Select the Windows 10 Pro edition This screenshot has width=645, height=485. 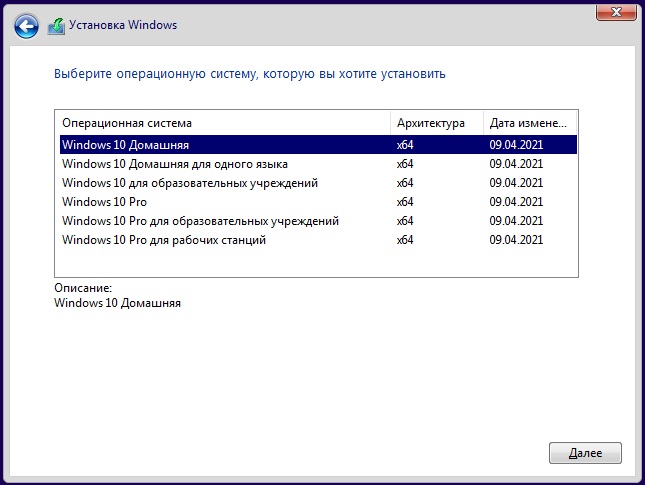[x=318, y=202]
